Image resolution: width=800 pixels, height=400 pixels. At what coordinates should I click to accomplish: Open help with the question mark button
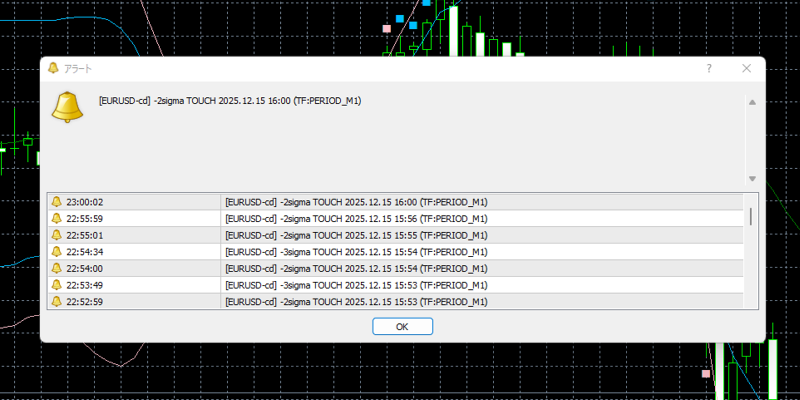[709, 68]
